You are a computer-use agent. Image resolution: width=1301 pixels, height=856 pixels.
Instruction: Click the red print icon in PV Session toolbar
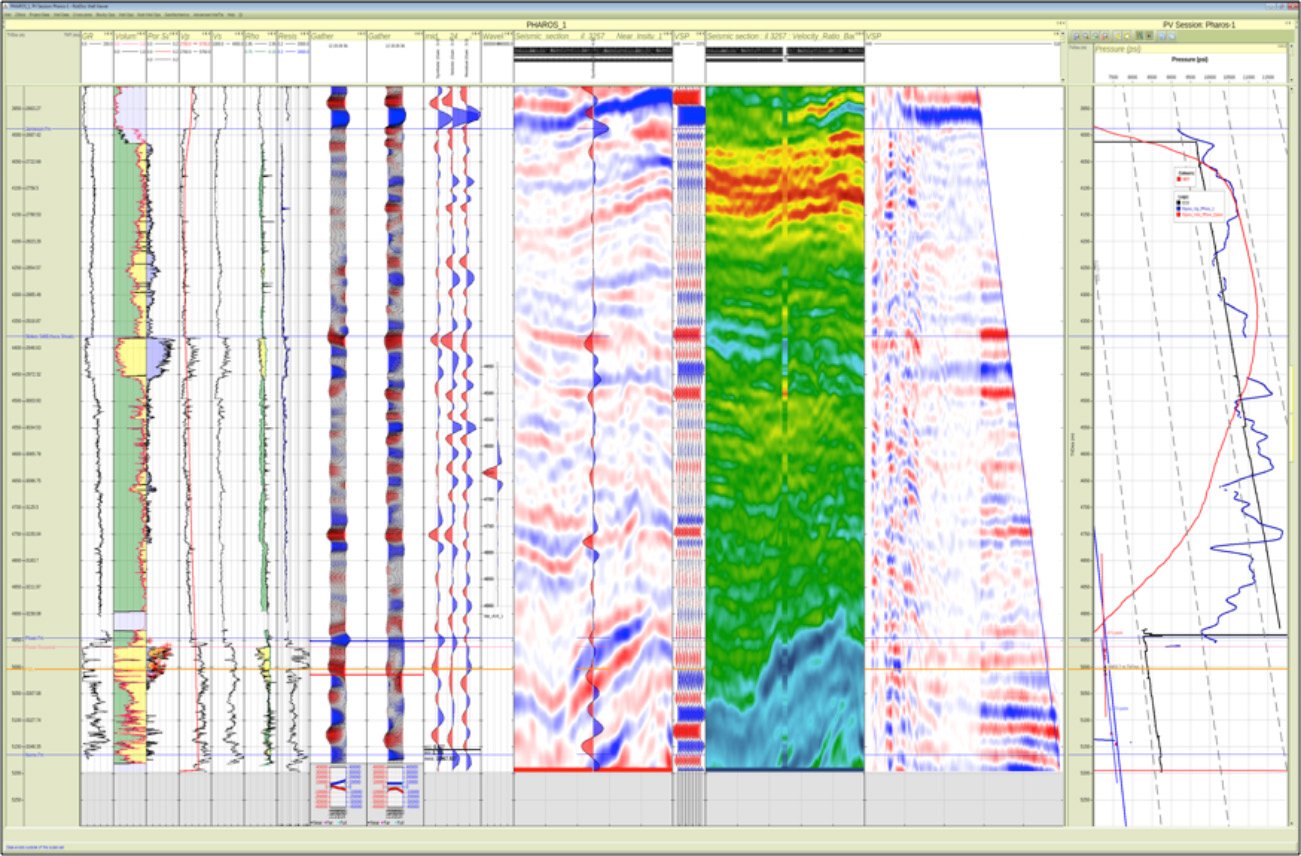[x=1104, y=35]
